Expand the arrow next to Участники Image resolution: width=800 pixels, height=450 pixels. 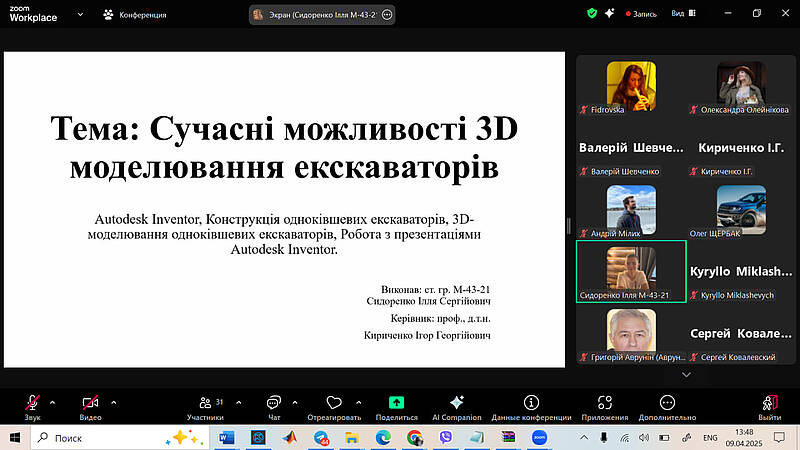238,403
